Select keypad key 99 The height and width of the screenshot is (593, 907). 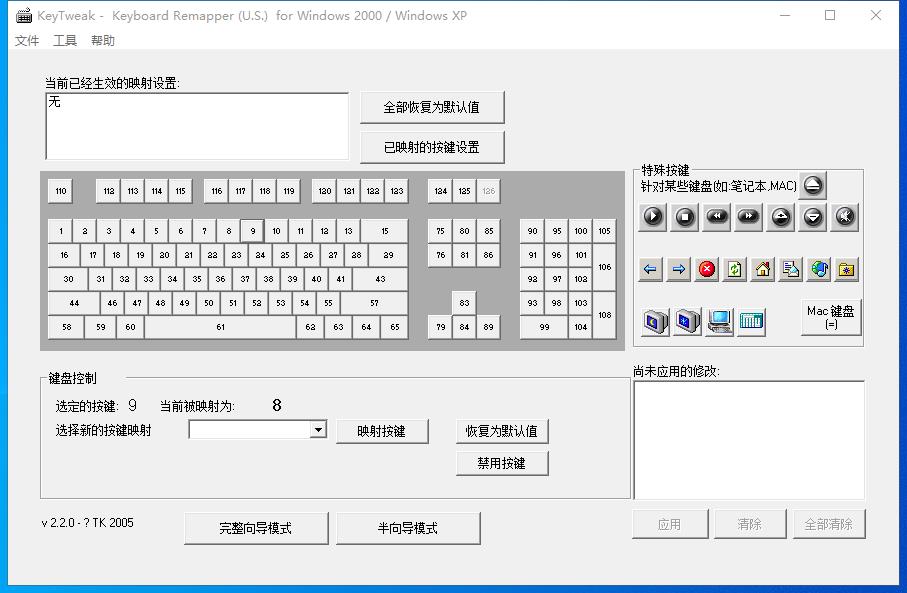click(x=544, y=327)
